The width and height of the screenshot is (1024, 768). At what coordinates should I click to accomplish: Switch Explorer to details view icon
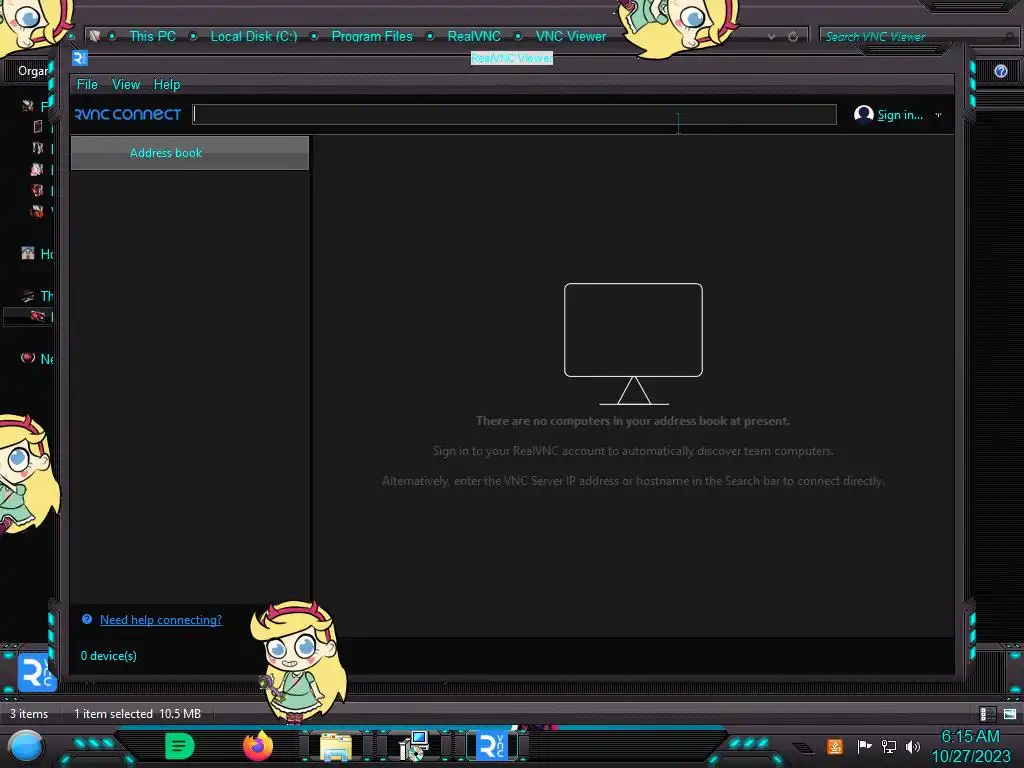click(x=987, y=714)
